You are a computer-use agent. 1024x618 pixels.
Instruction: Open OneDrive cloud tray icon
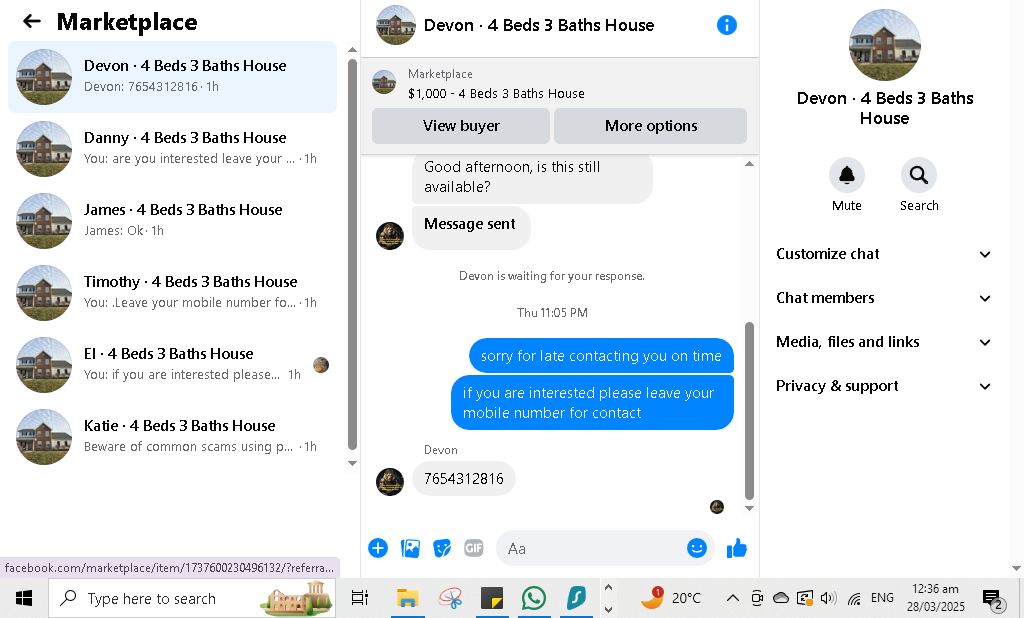pyautogui.click(x=781, y=598)
